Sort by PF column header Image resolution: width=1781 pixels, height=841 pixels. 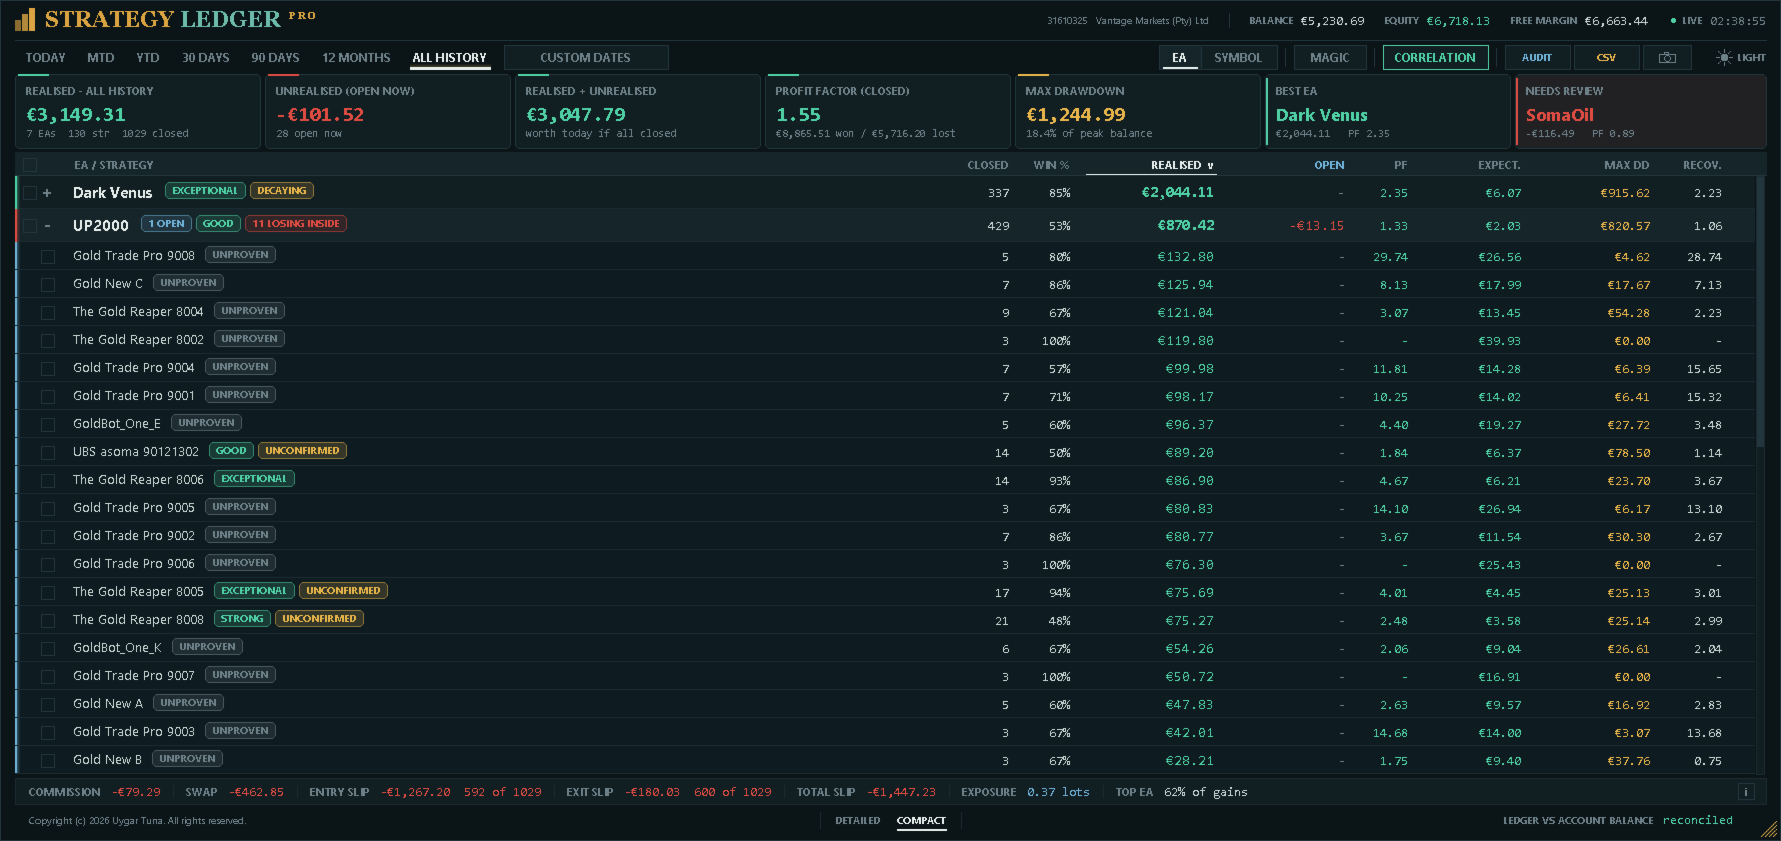1400,165
